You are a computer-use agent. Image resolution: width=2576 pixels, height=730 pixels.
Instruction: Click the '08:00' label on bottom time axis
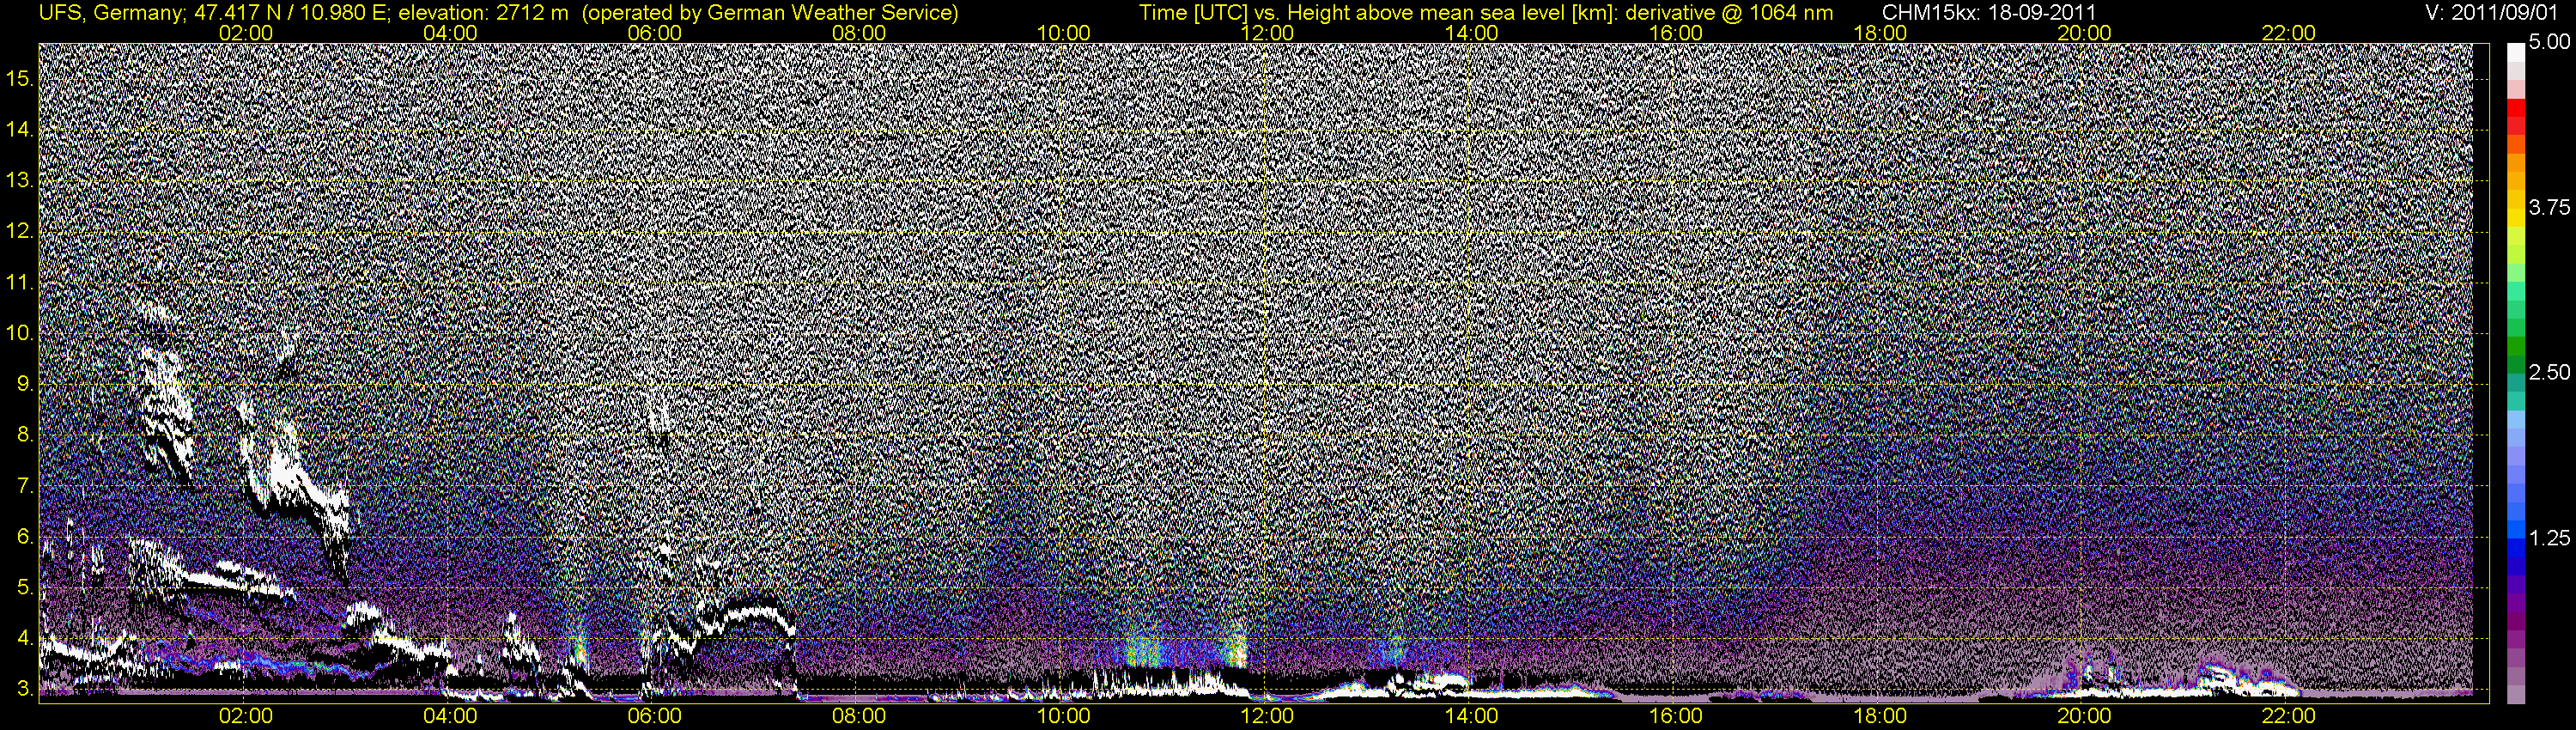pyautogui.click(x=859, y=716)
